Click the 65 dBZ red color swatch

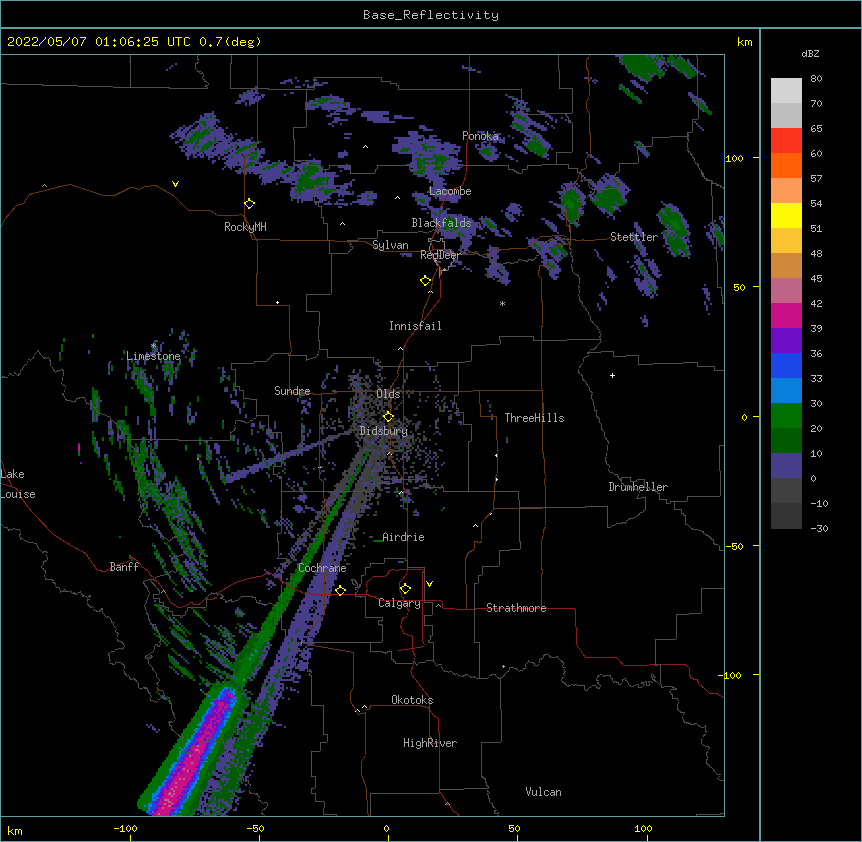tap(786, 141)
